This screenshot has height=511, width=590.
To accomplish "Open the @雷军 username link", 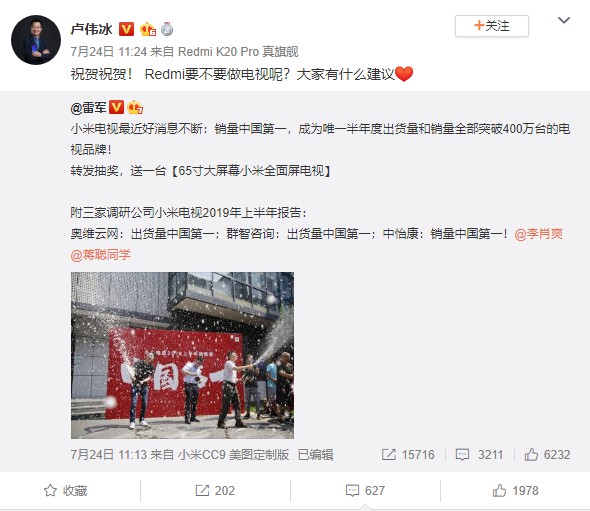I will point(88,108).
